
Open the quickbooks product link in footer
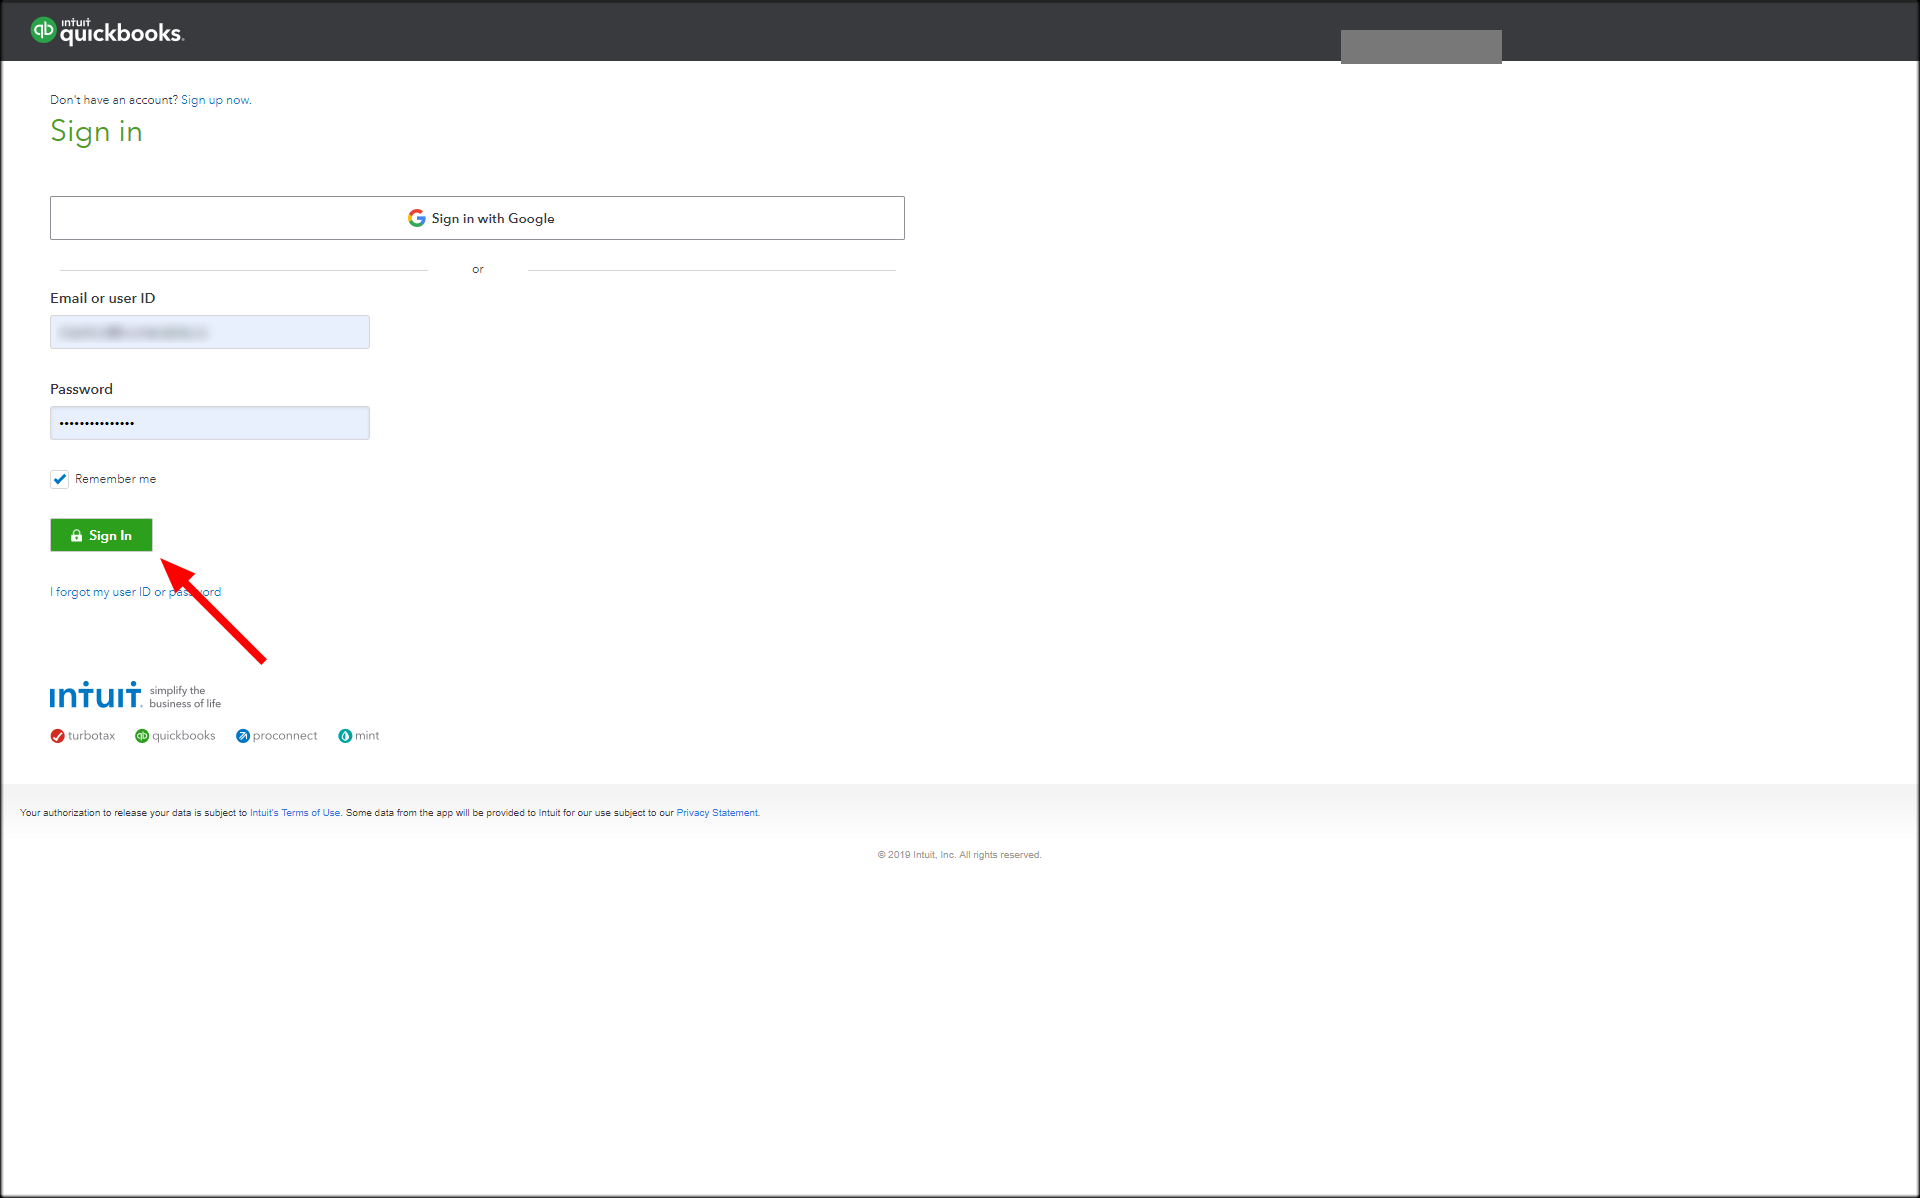point(175,736)
